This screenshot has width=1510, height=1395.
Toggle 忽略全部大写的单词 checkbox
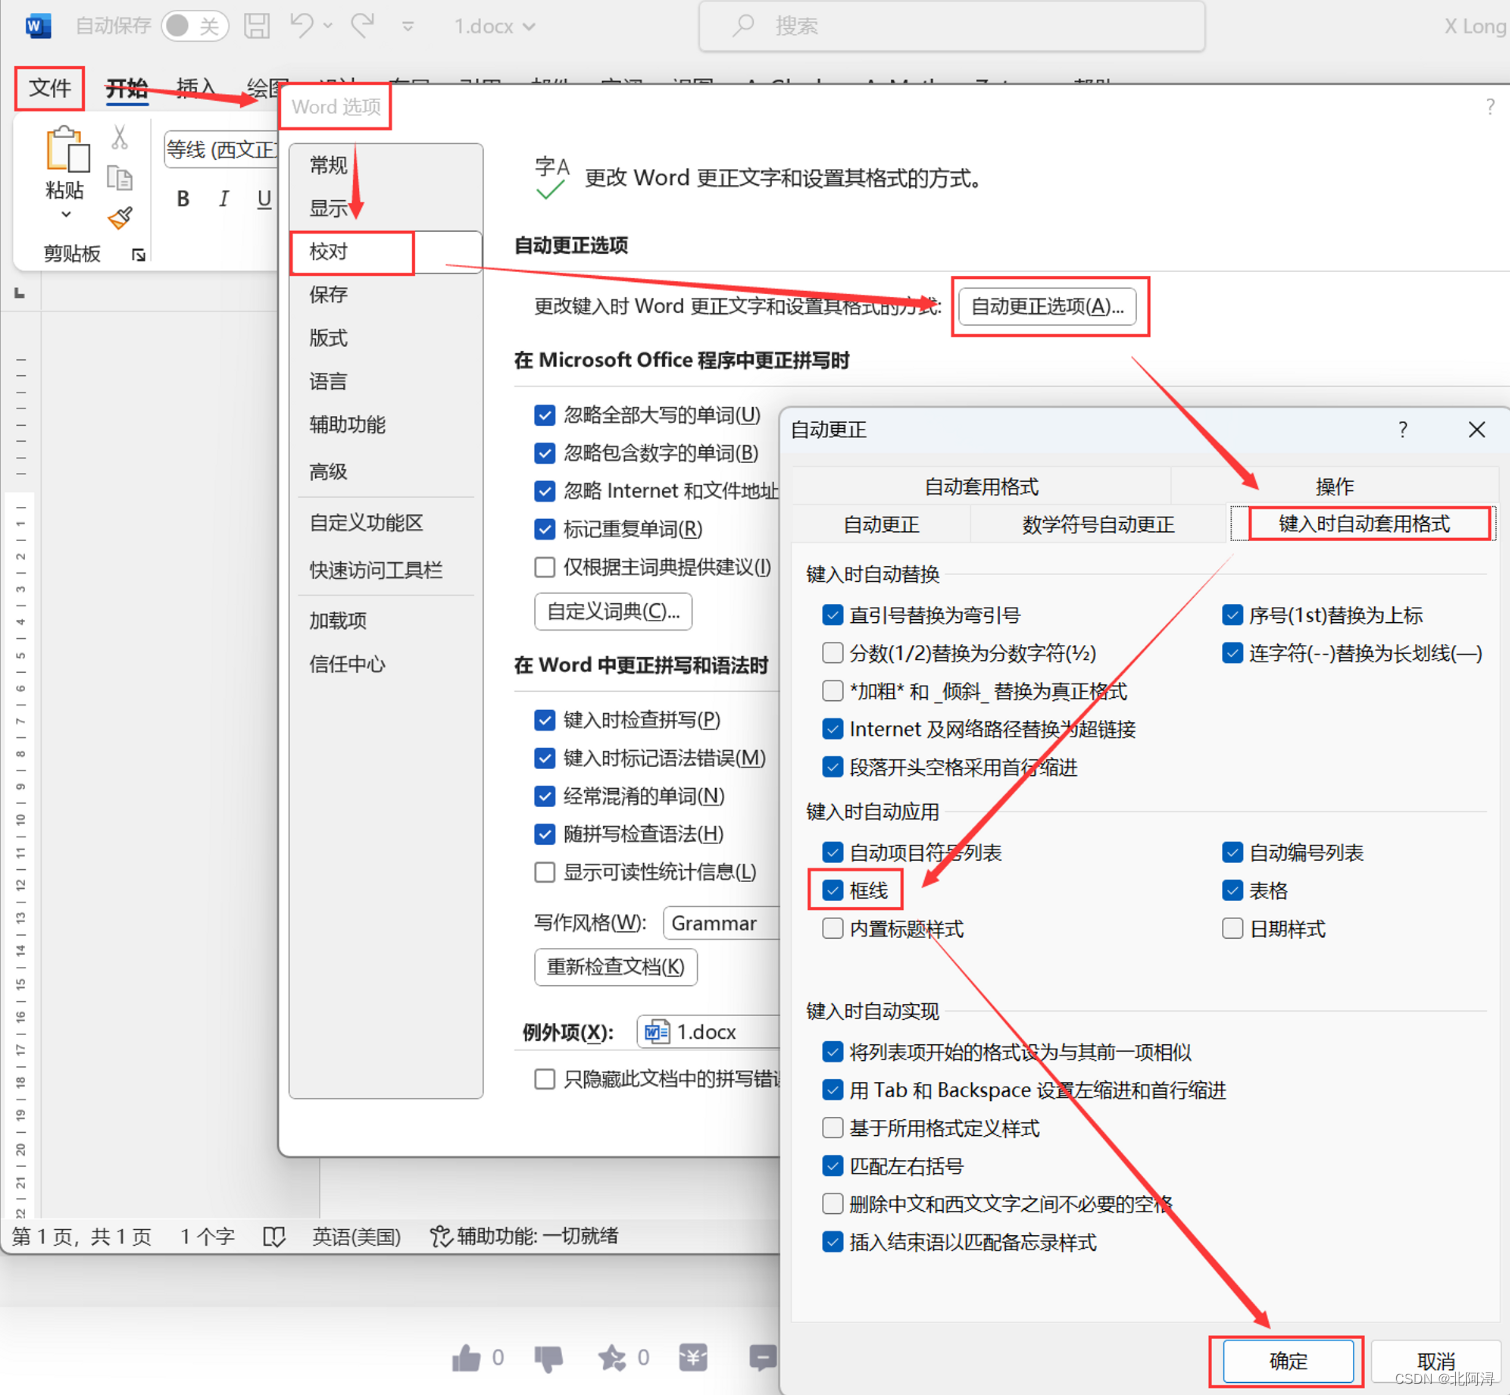[545, 415]
